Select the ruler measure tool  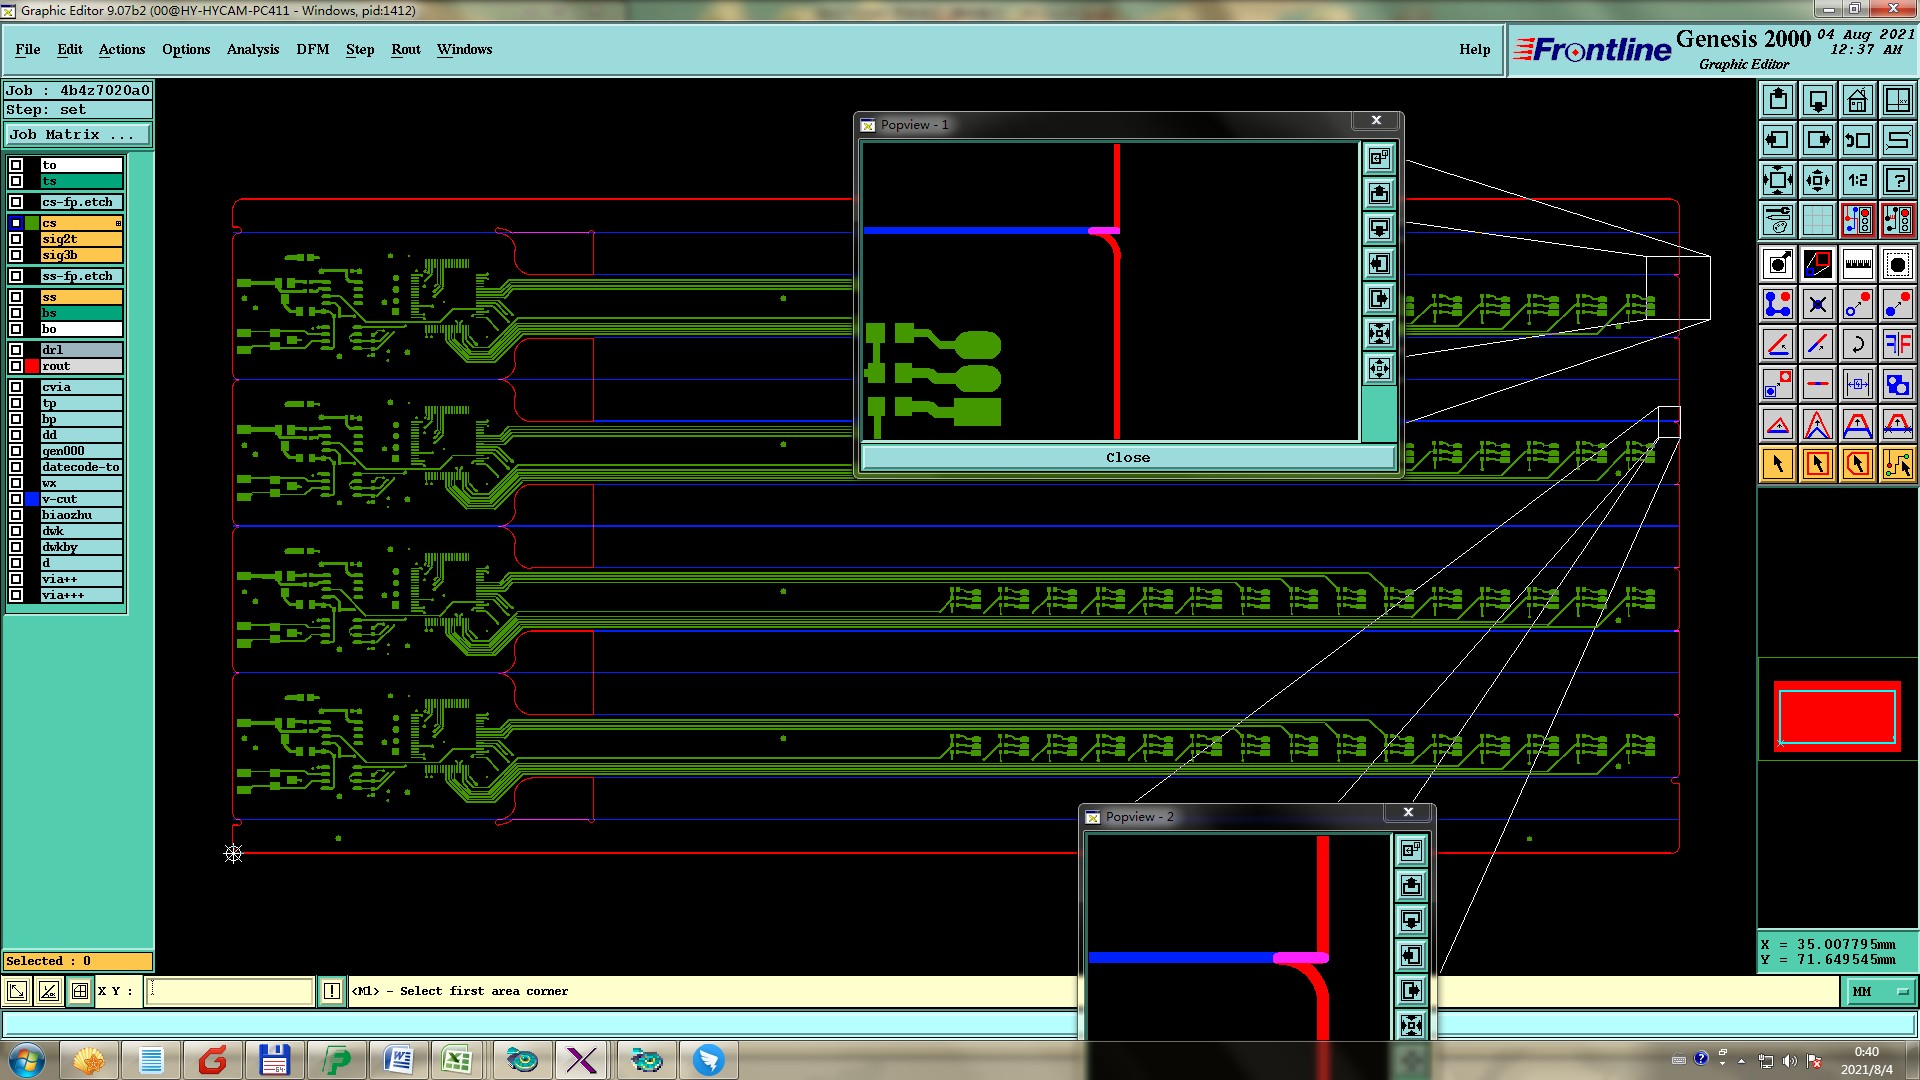coord(1858,264)
